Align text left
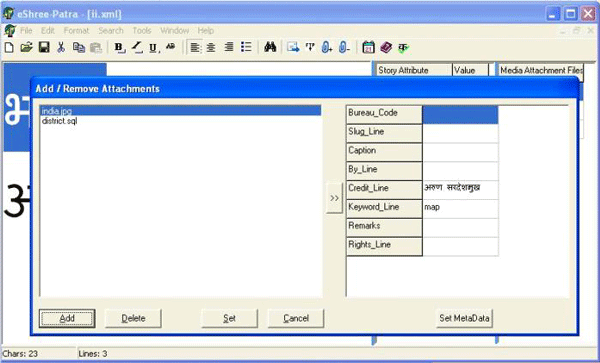Screen dimensions: 600x363 [x=195, y=47]
